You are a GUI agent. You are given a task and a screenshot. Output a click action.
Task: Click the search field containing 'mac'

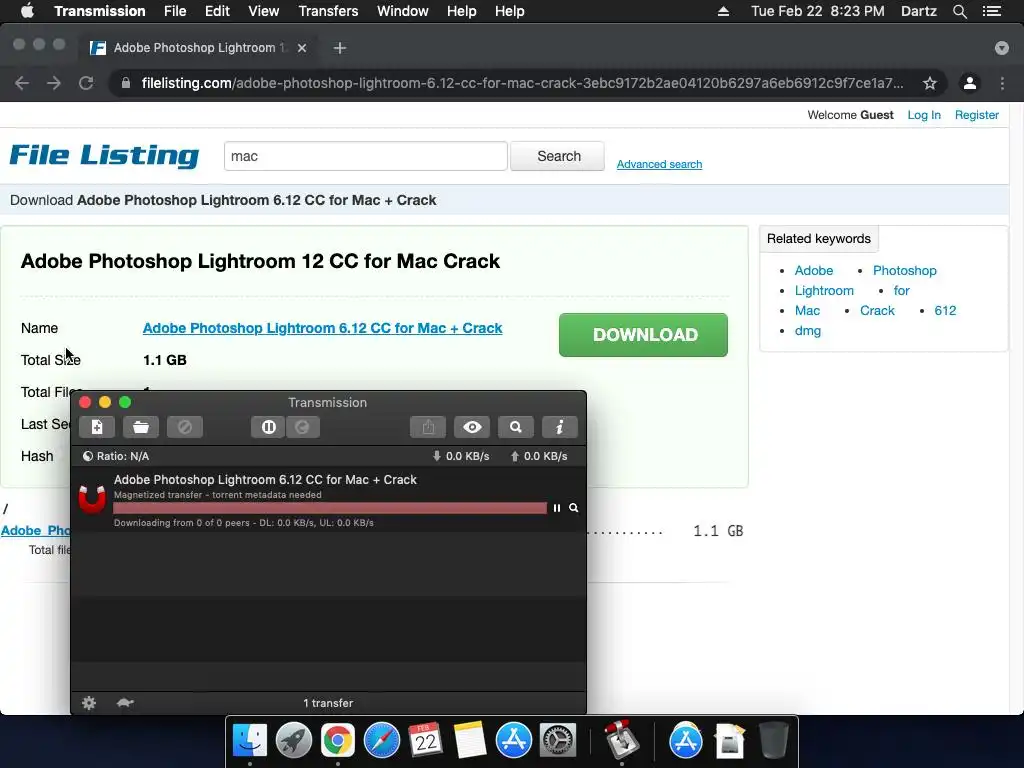[x=366, y=156]
